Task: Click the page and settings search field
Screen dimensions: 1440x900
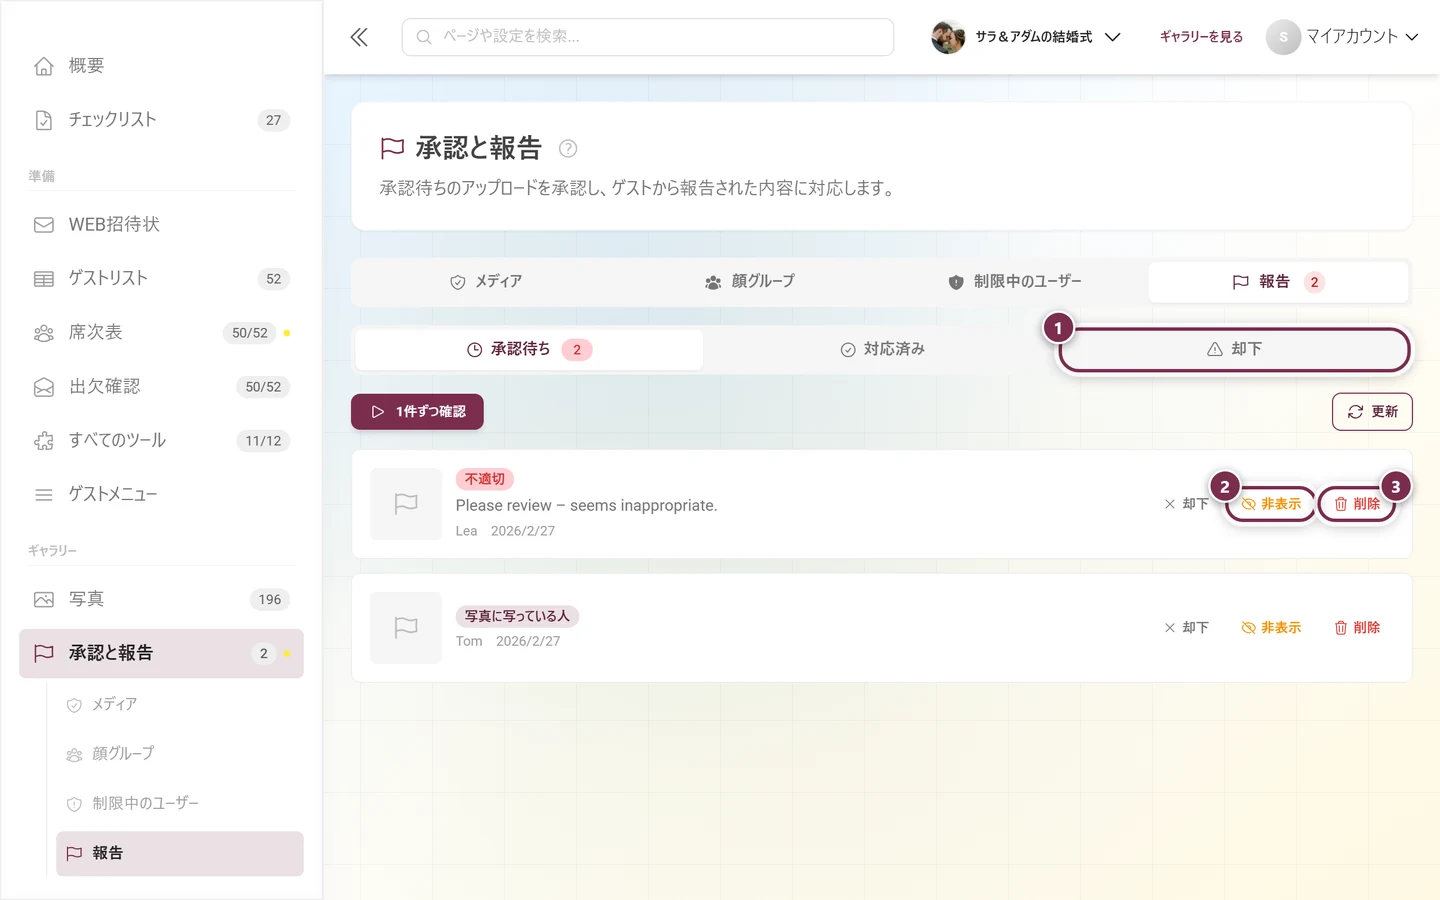Action: (648, 37)
